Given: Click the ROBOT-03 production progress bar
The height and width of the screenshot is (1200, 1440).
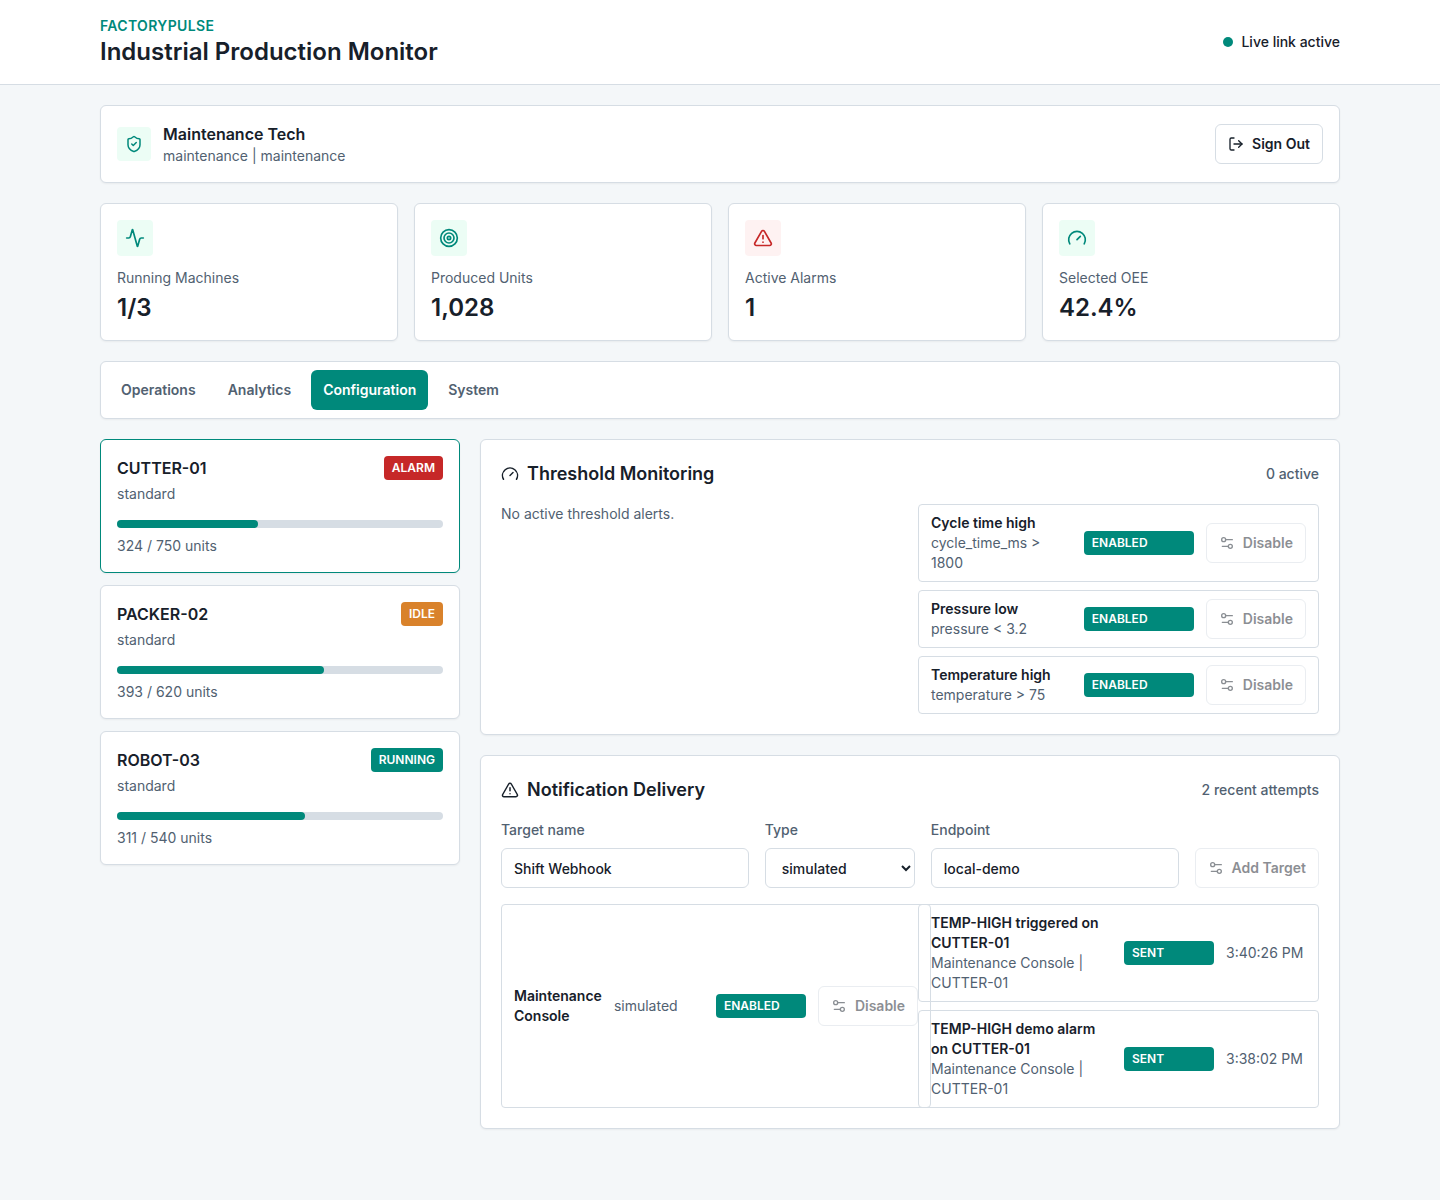Looking at the screenshot, I should click(280, 816).
